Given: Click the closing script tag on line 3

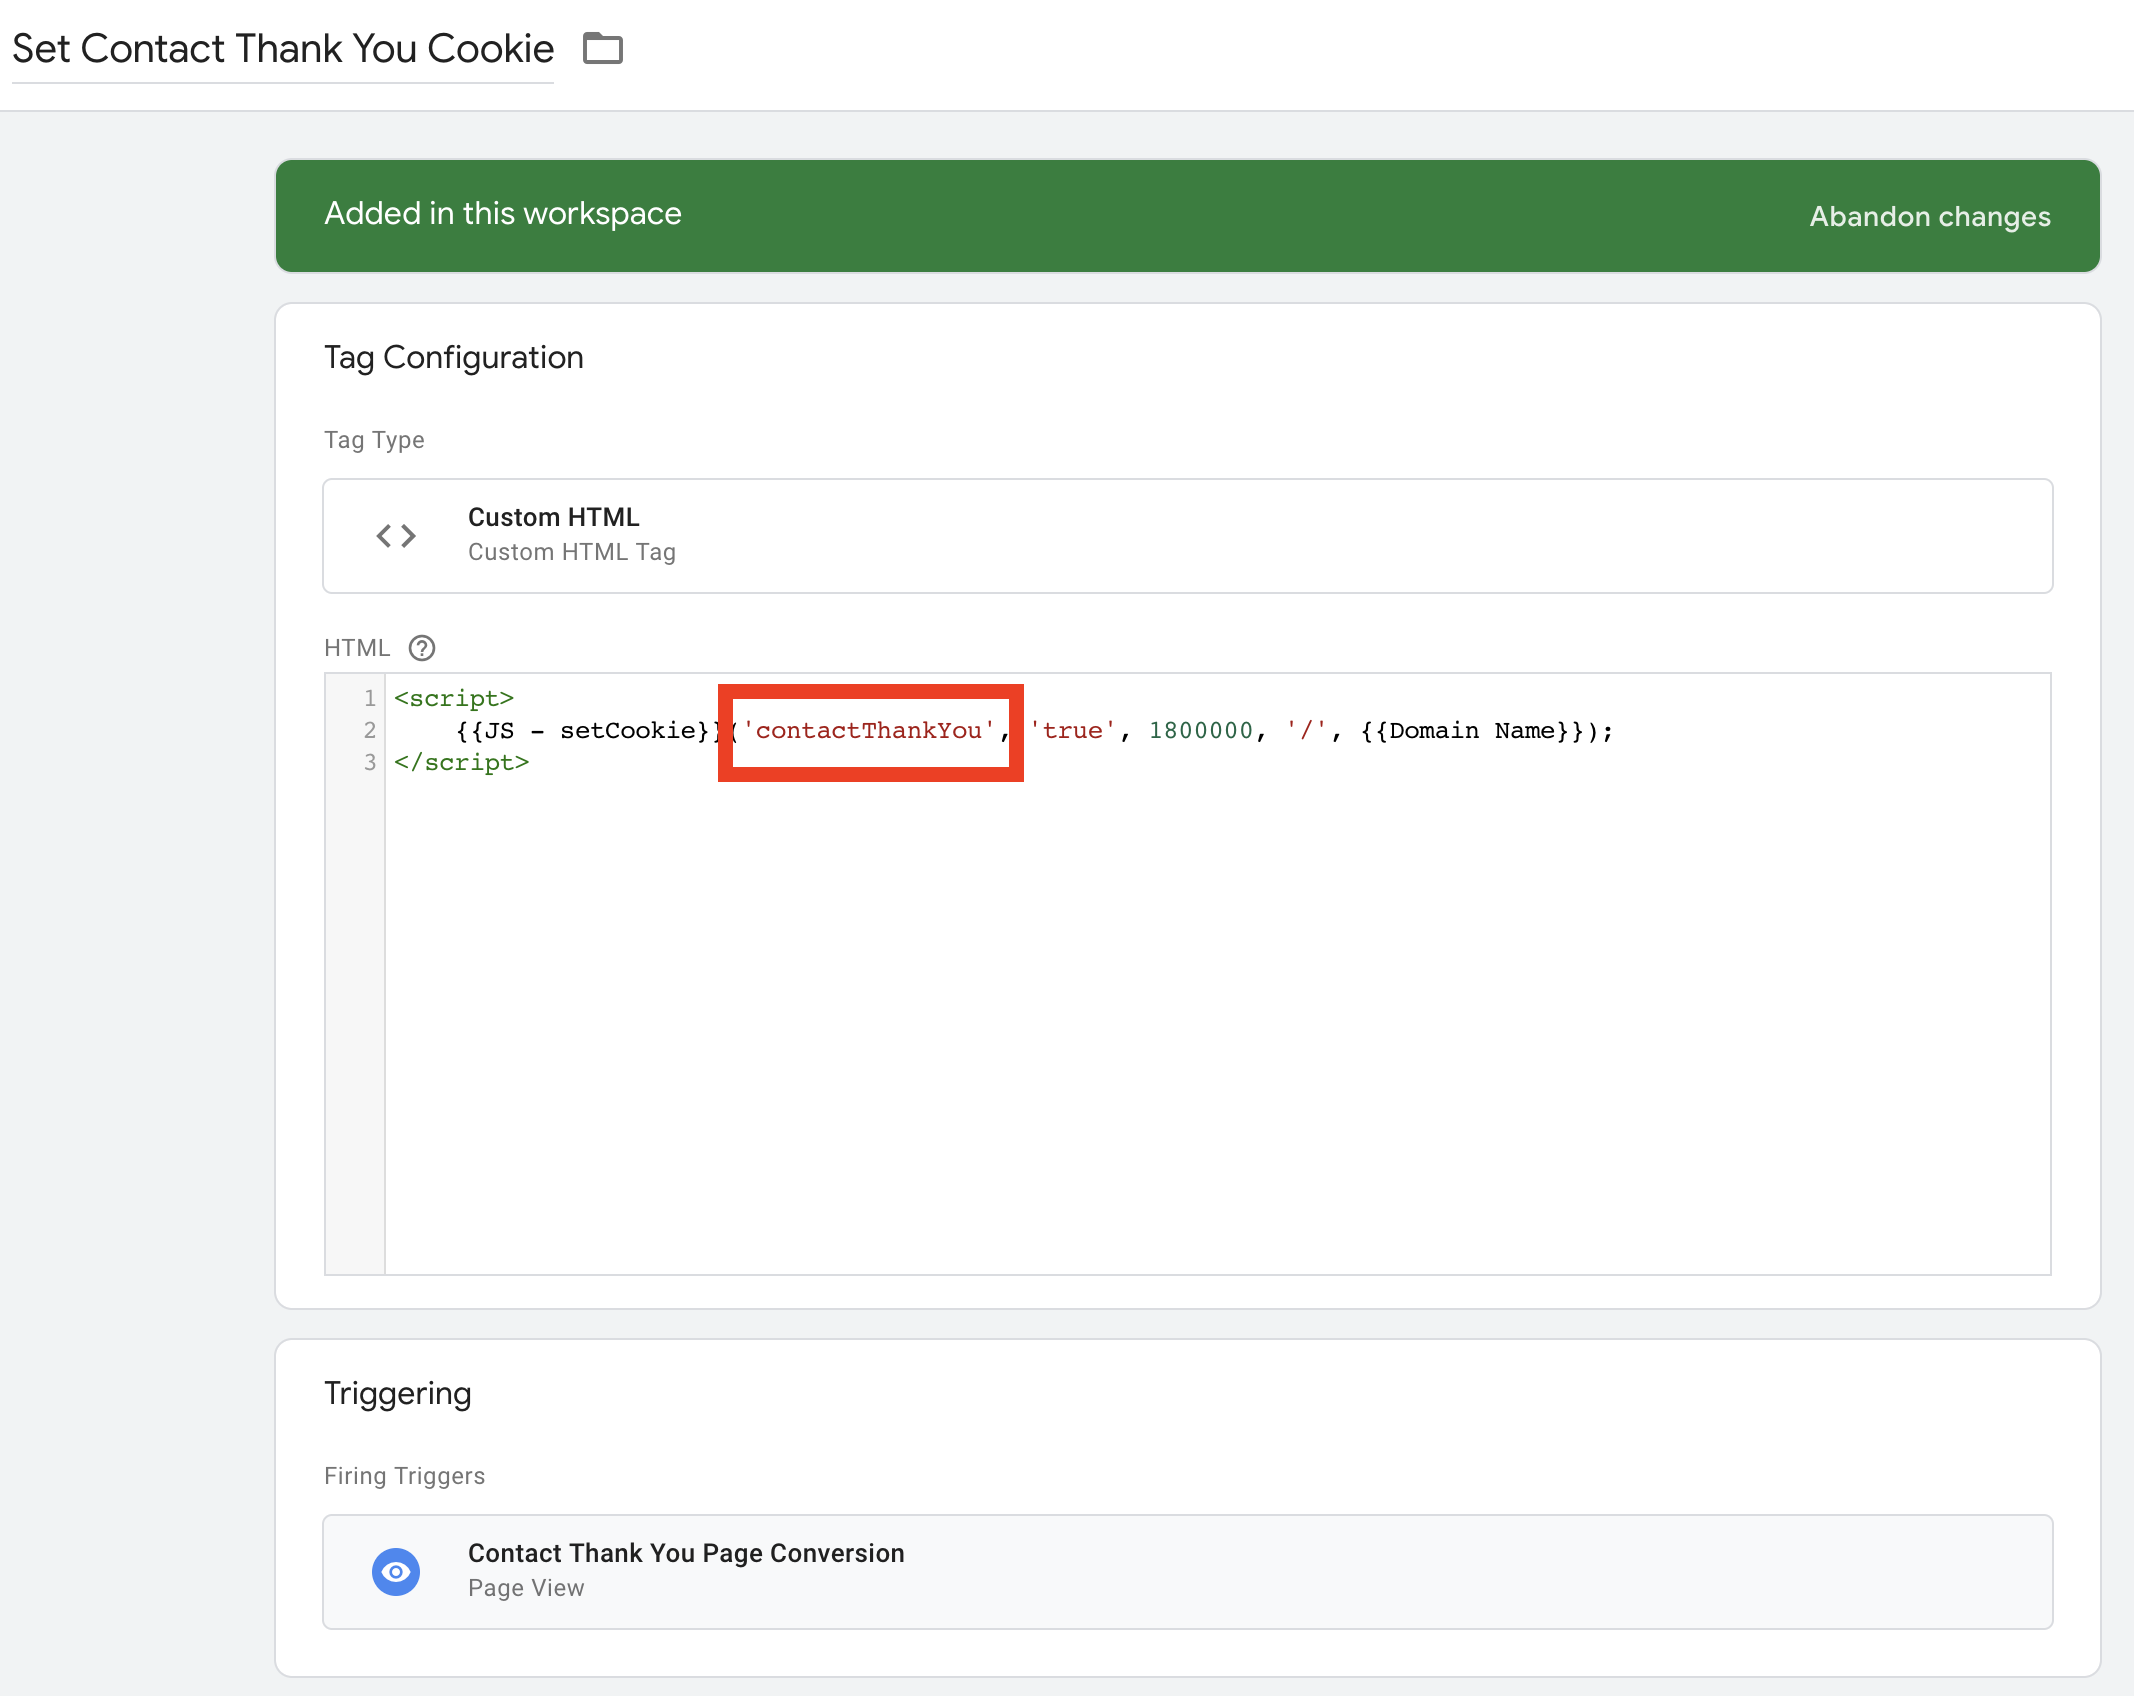Looking at the screenshot, I should click(x=461, y=763).
